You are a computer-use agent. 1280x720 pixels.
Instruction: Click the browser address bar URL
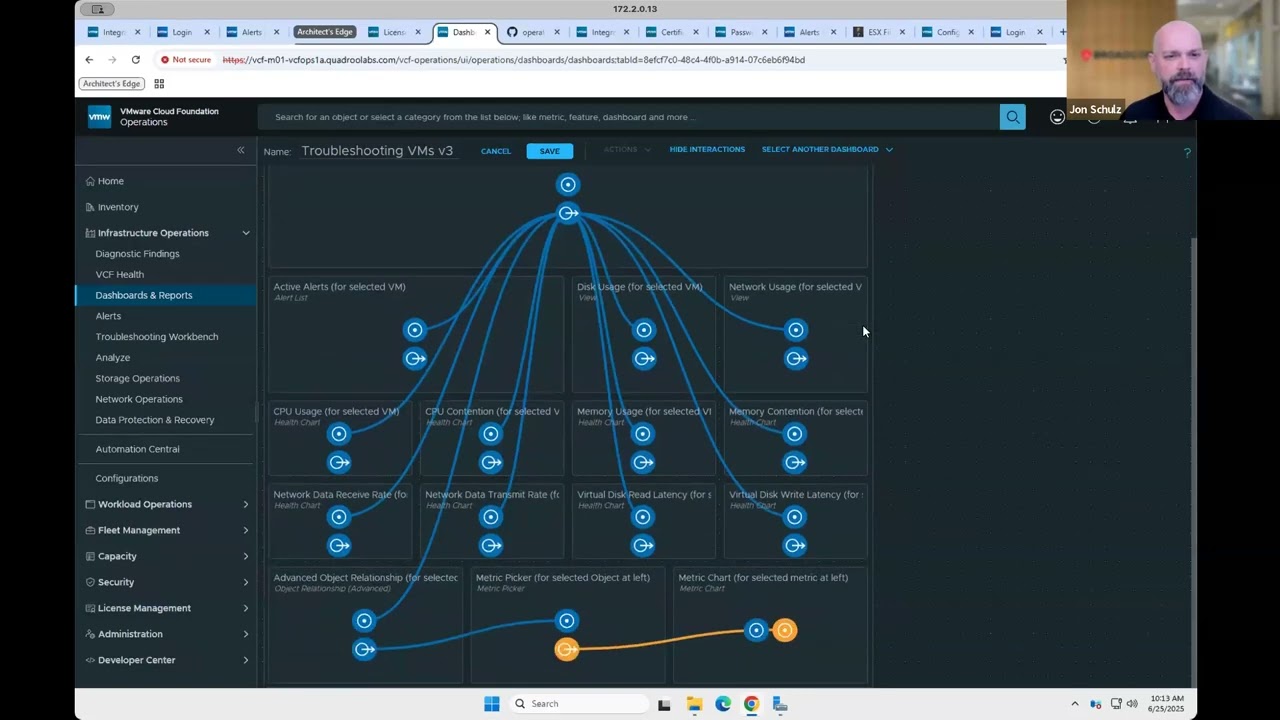point(513,60)
